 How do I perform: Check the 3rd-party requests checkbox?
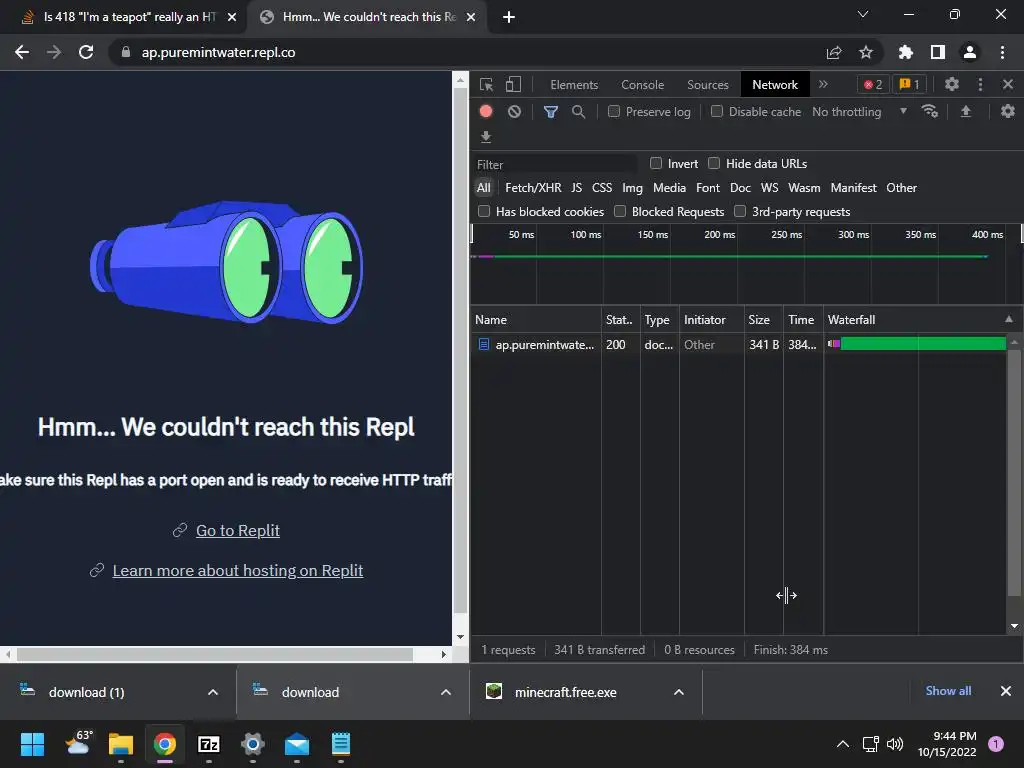pos(740,211)
